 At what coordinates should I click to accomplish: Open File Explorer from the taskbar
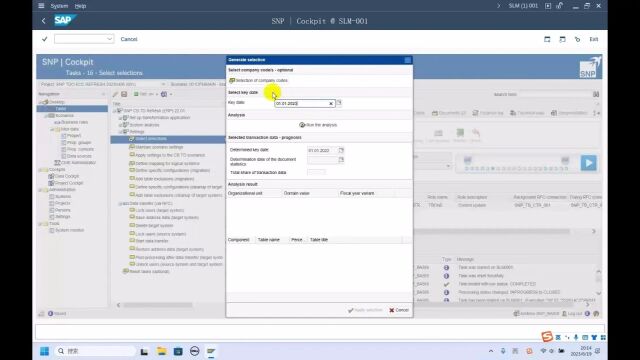coord(162,351)
